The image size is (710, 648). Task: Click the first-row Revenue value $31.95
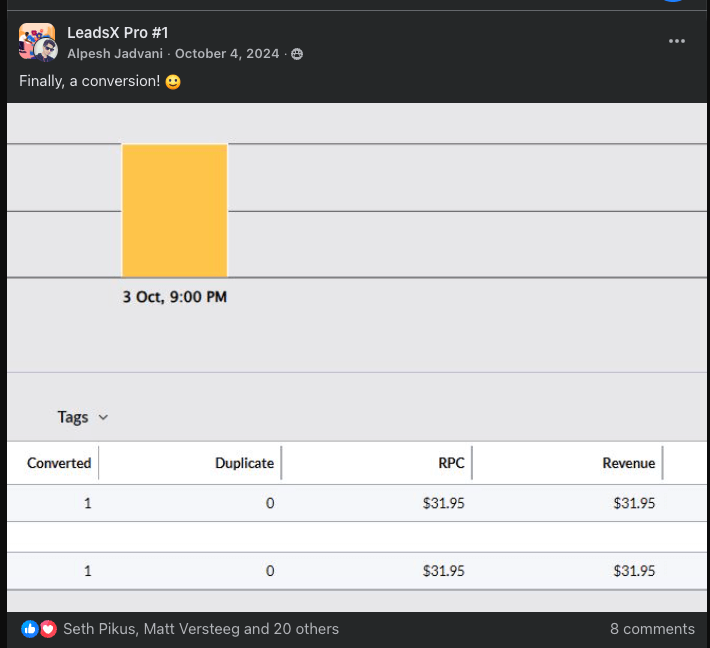point(634,503)
